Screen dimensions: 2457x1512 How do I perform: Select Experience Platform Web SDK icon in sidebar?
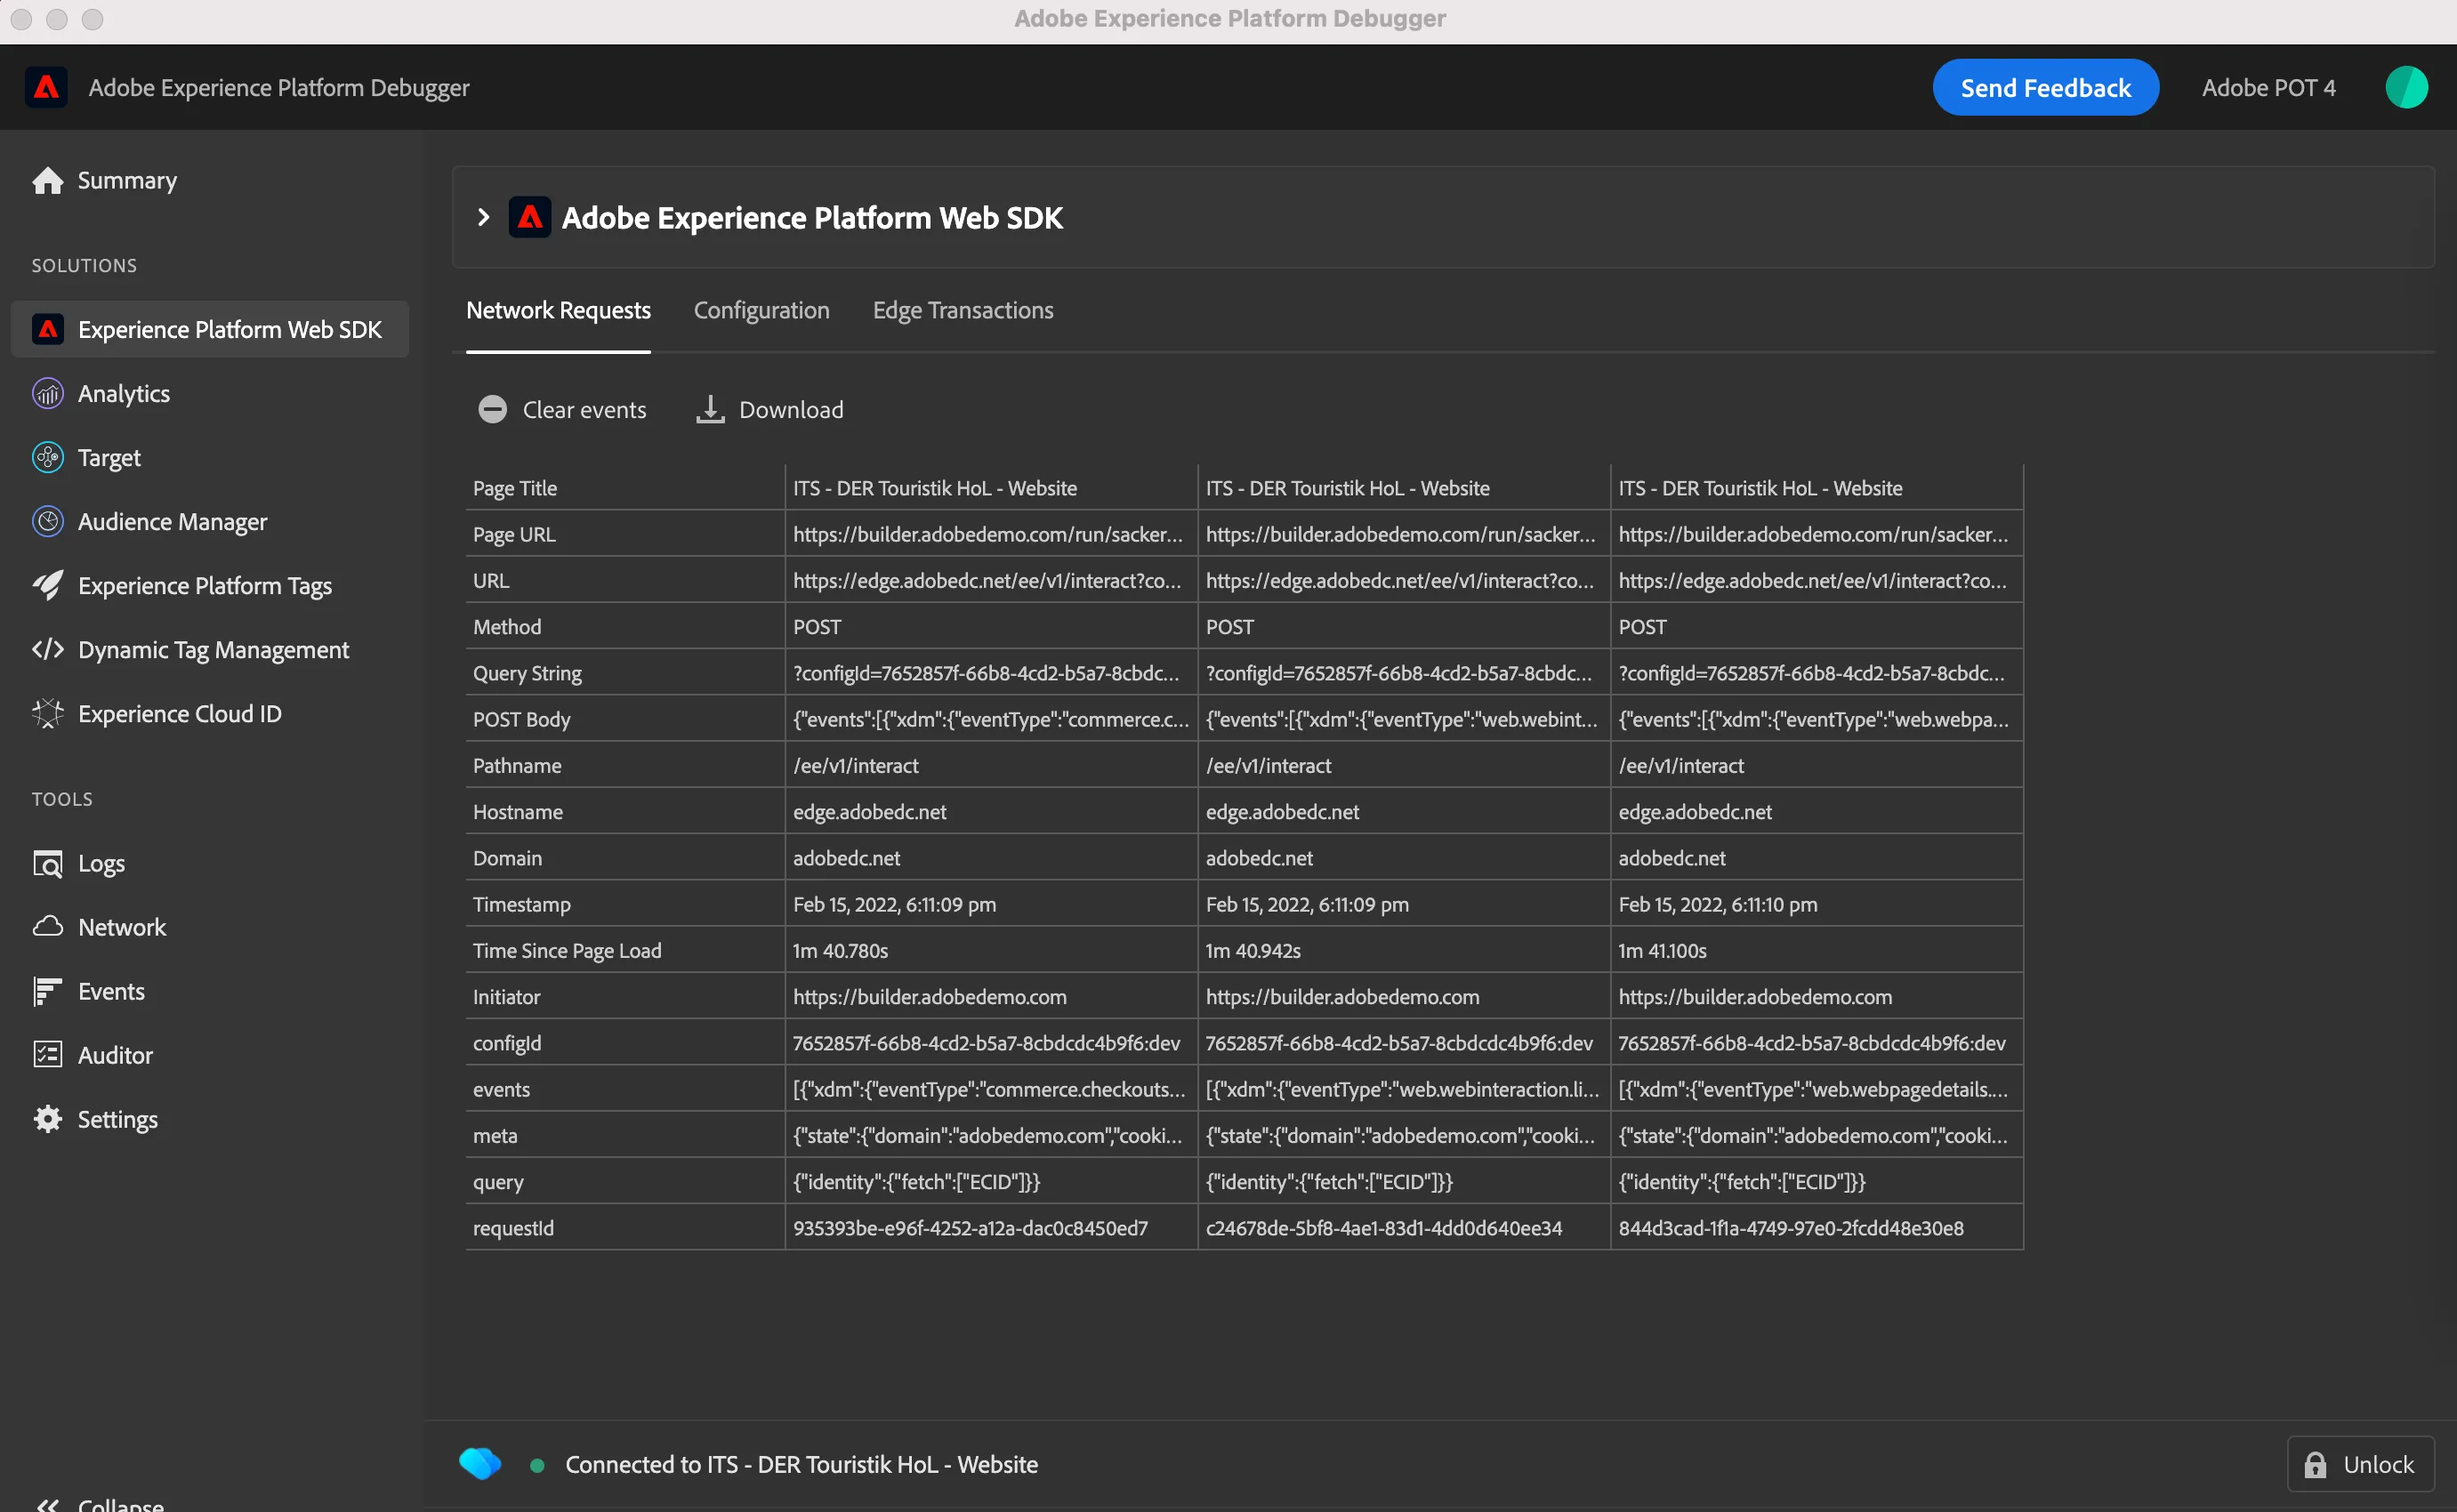pyautogui.click(x=47, y=329)
